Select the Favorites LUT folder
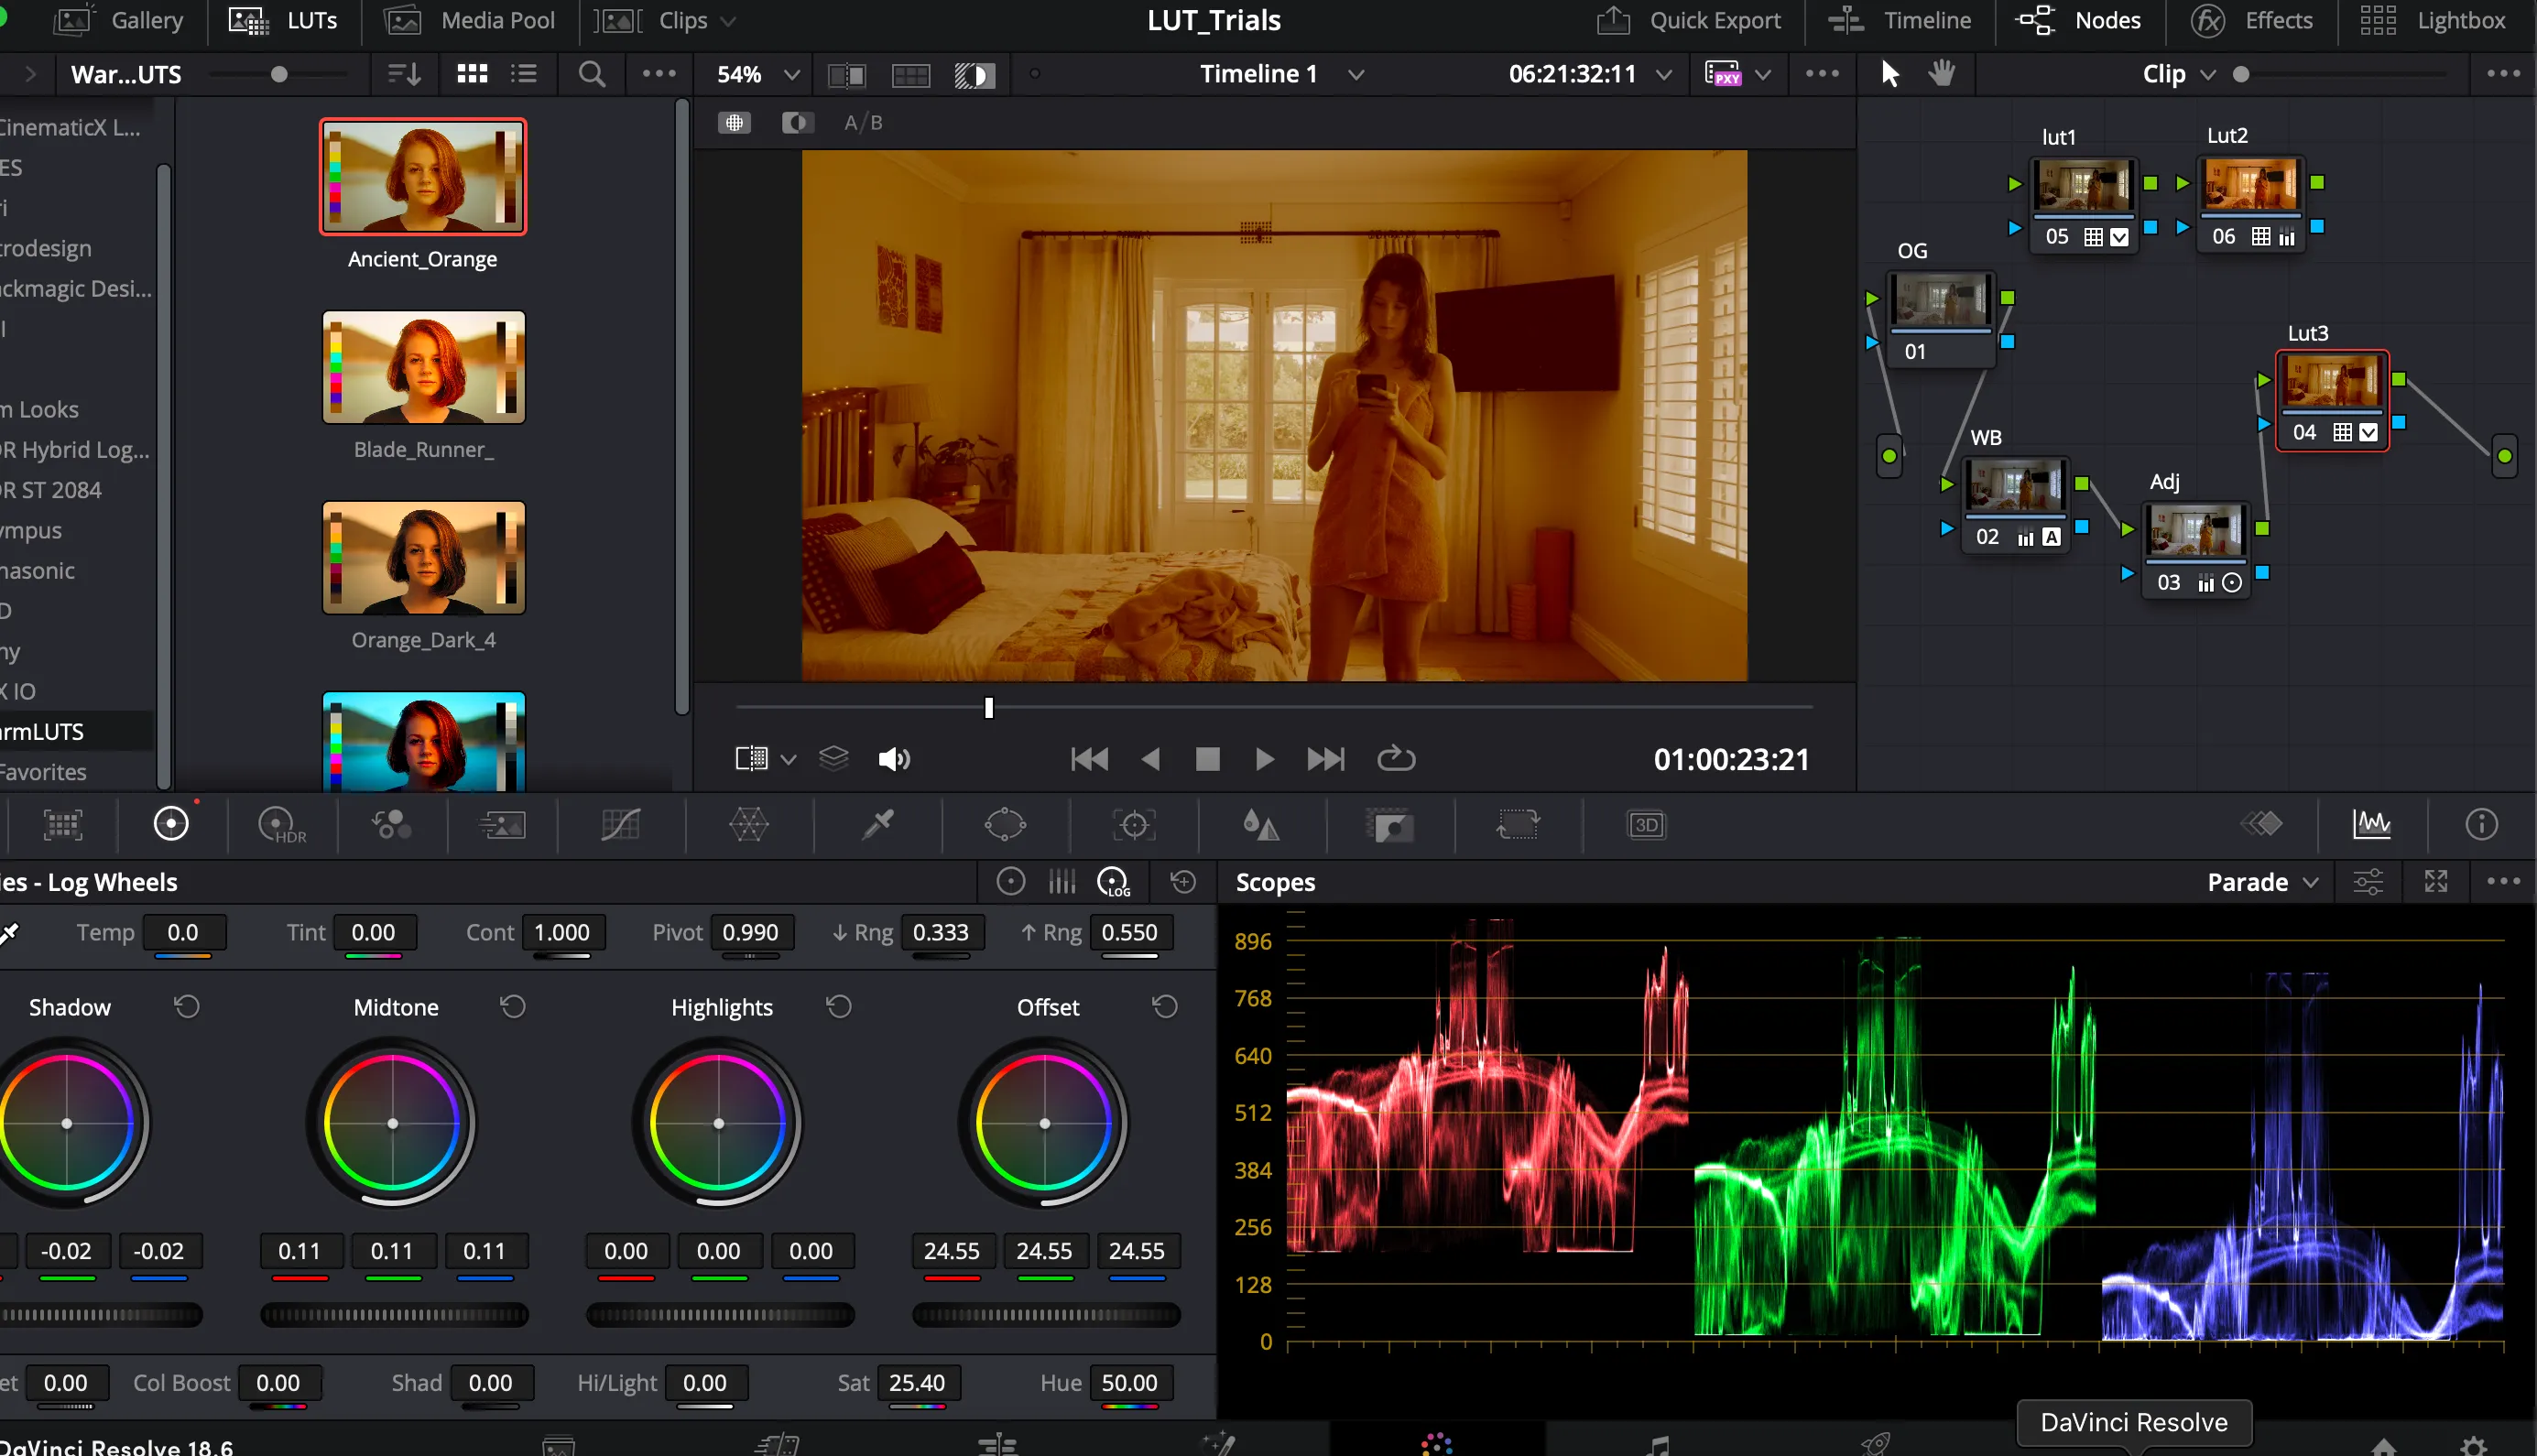The image size is (2537, 1456). [x=45, y=772]
